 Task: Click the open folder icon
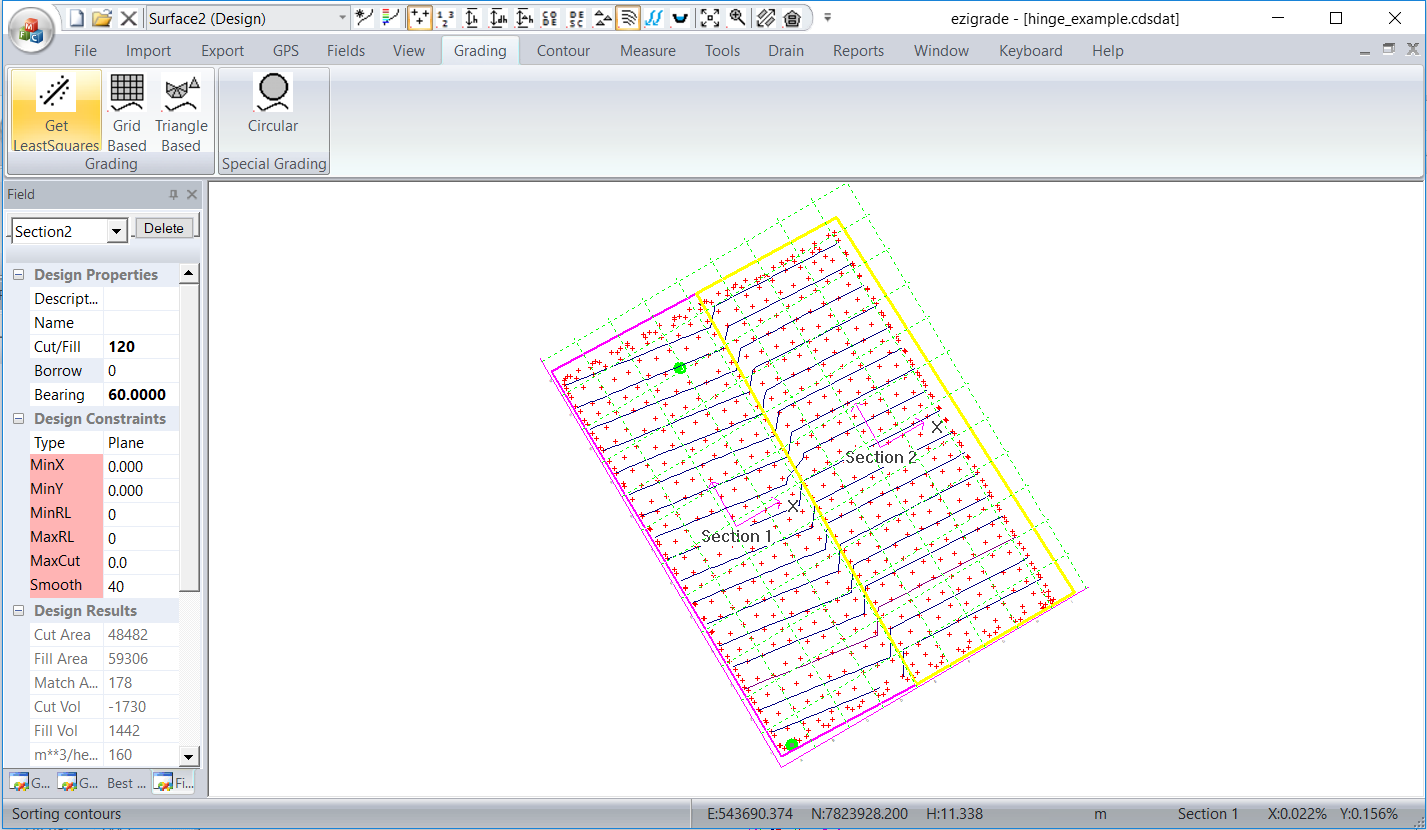(102, 18)
